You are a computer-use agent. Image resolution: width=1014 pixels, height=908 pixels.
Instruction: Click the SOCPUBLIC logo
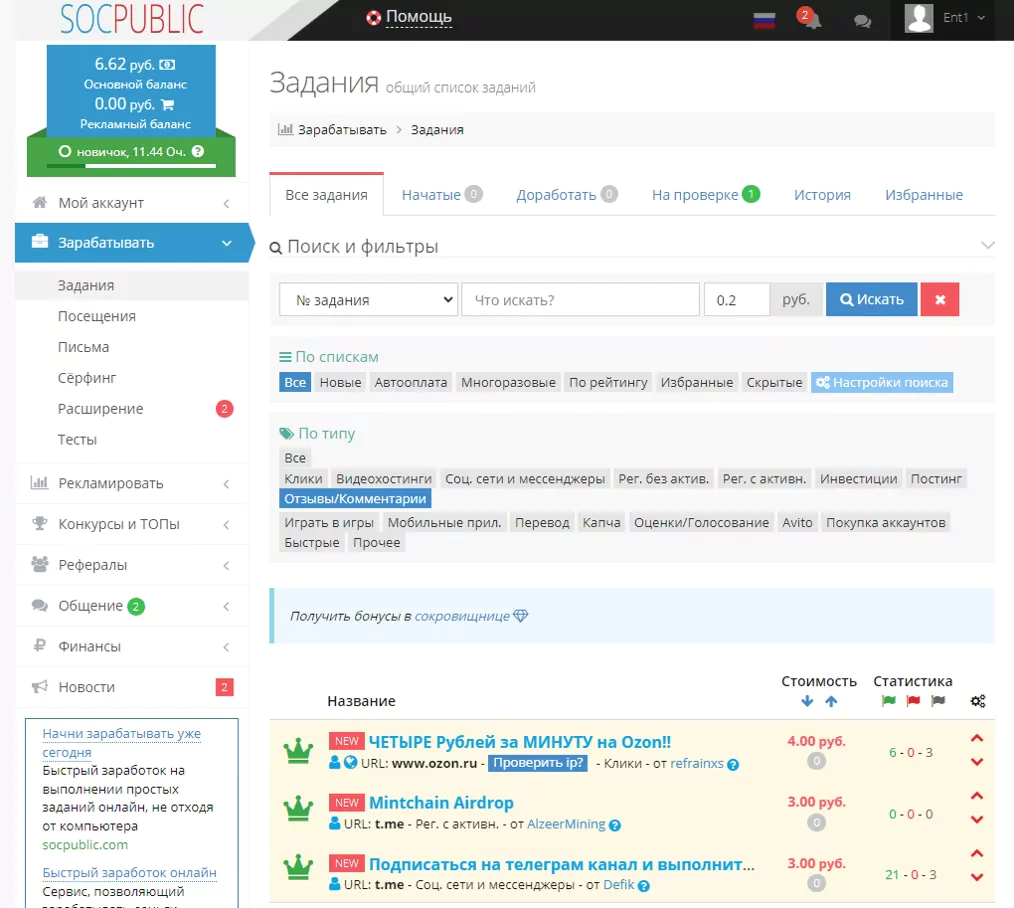click(132, 19)
